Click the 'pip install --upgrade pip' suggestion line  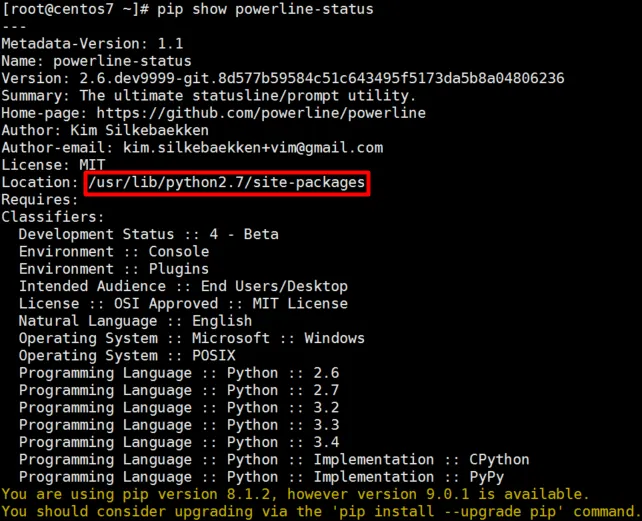(x=321, y=512)
